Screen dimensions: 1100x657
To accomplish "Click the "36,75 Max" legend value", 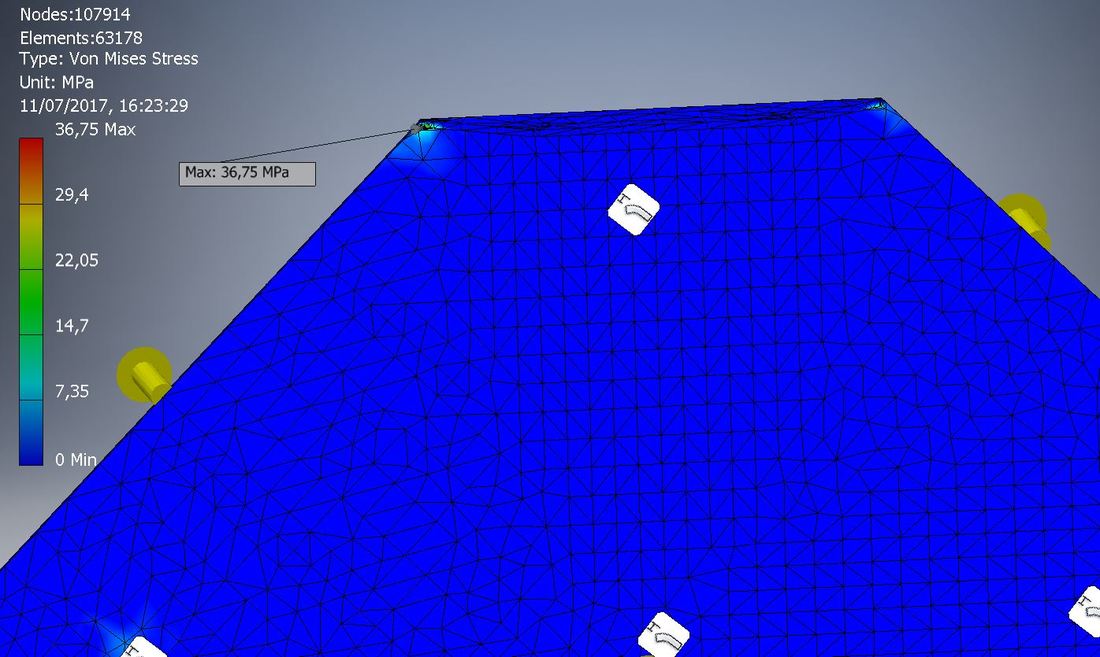I will [95, 130].
